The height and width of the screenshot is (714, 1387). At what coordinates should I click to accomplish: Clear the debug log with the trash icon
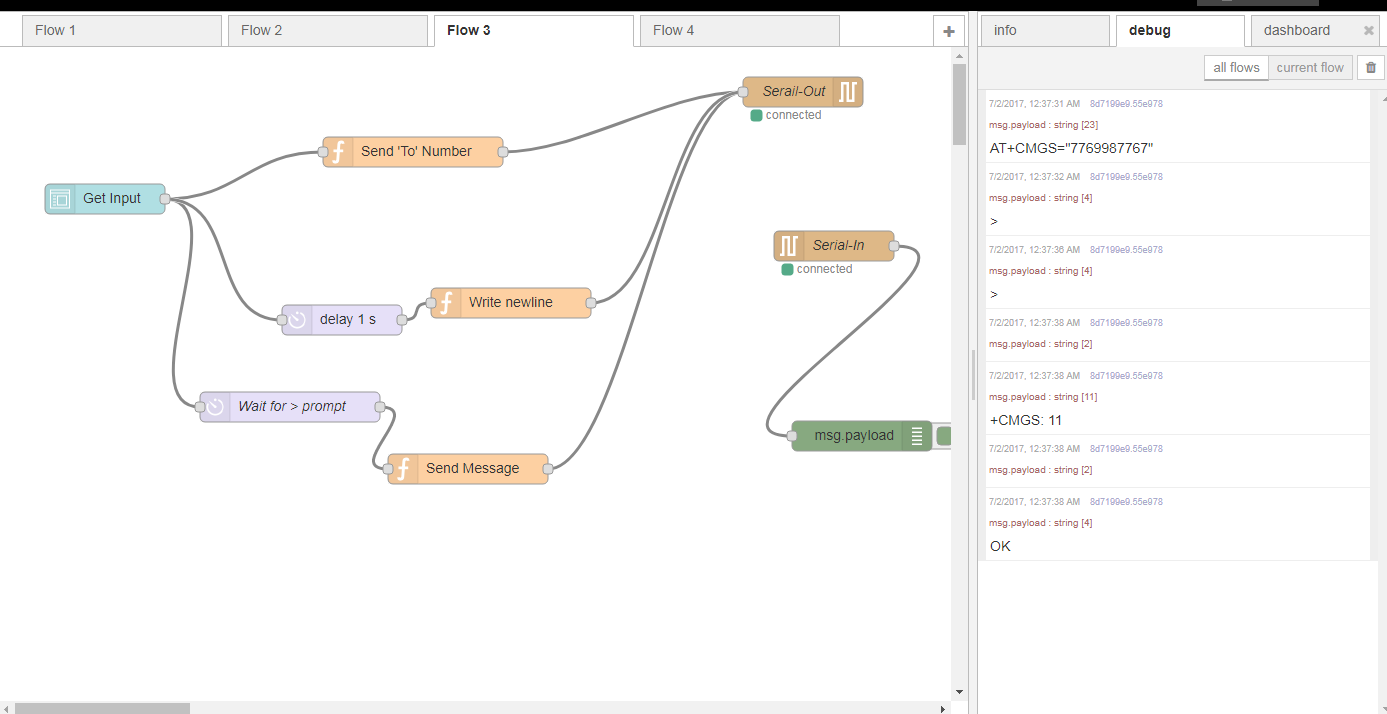click(1370, 68)
